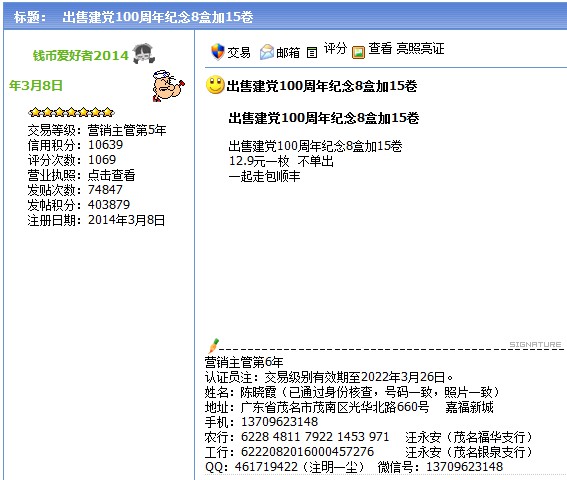Click the title bar text 出售建党100周年纪念8盒加15卷
Image resolution: width=567 pixels, height=480 pixels.
pos(158,17)
